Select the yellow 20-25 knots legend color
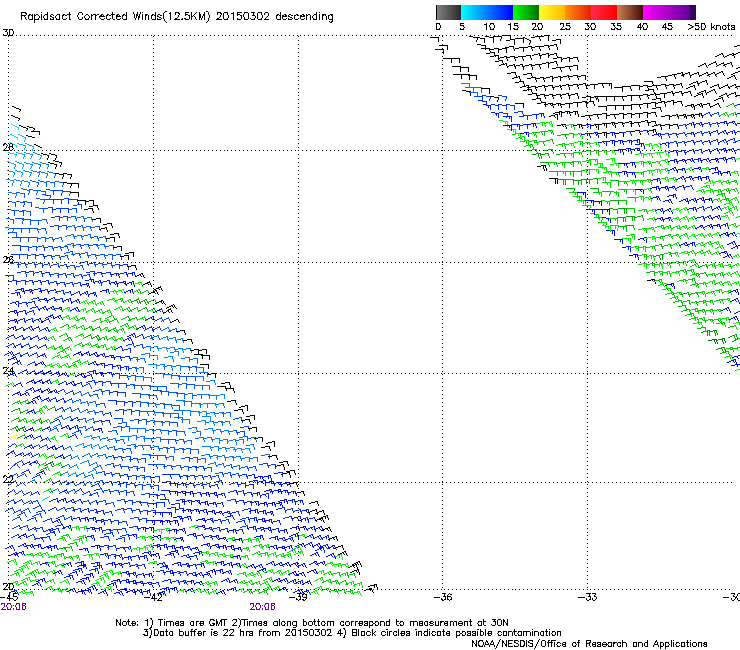740x650 pixels. coord(552,12)
